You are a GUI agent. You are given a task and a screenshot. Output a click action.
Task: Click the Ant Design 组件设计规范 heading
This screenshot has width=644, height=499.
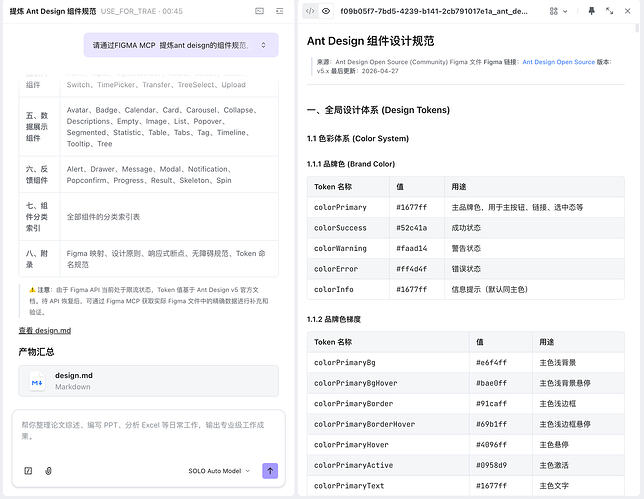pyautogui.click(x=370, y=41)
